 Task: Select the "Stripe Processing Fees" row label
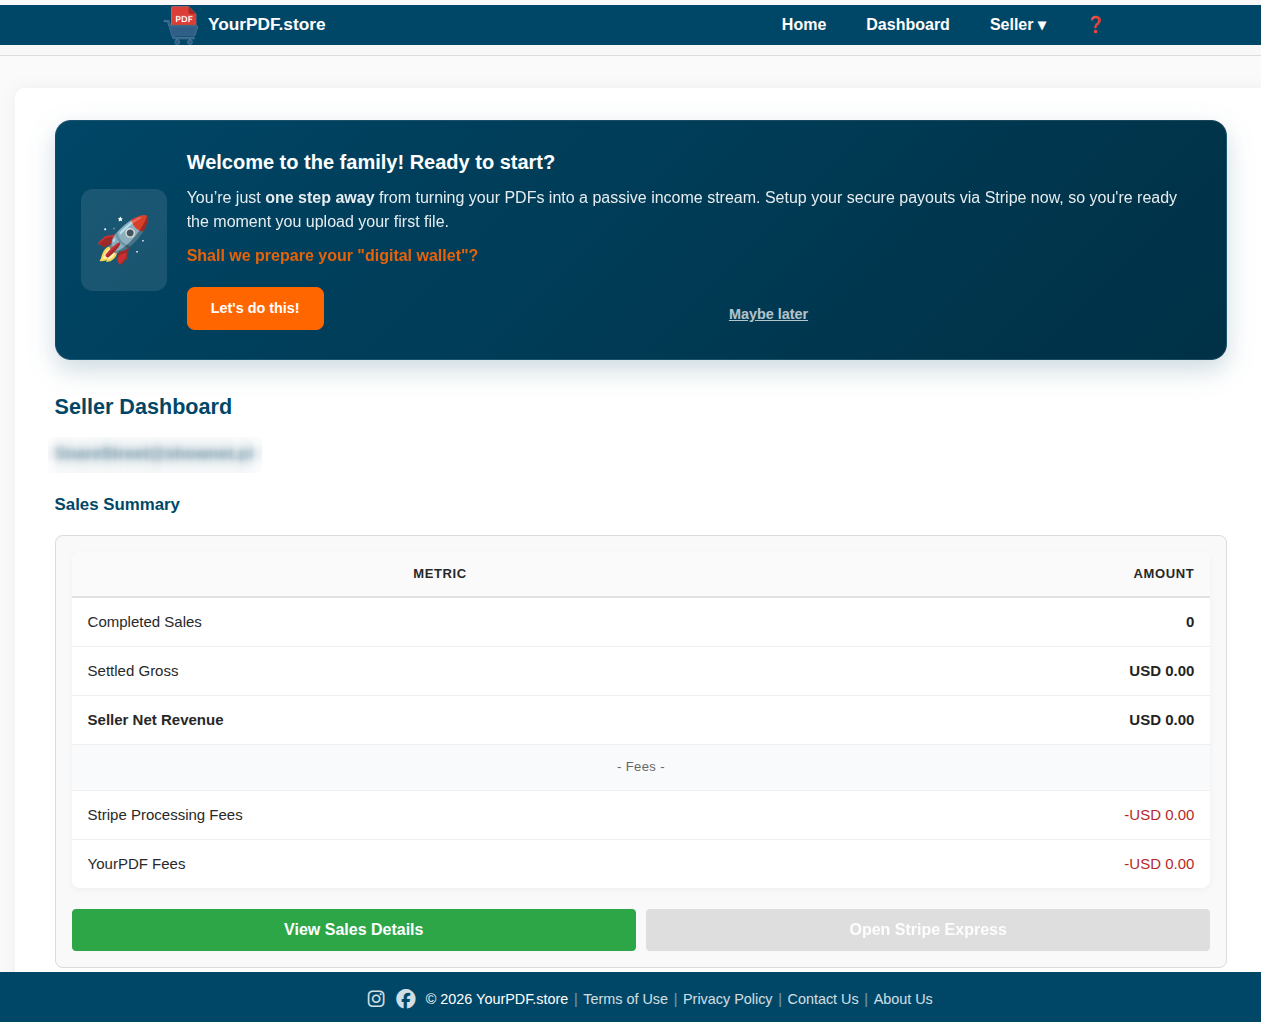coord(165,815)
